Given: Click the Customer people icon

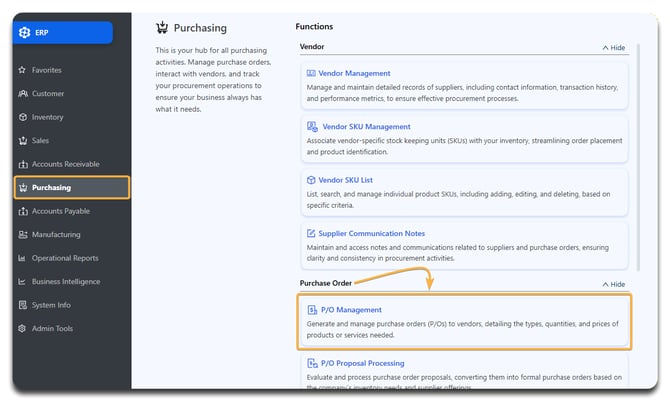Looking at the screenshot, I should [23, 94].
